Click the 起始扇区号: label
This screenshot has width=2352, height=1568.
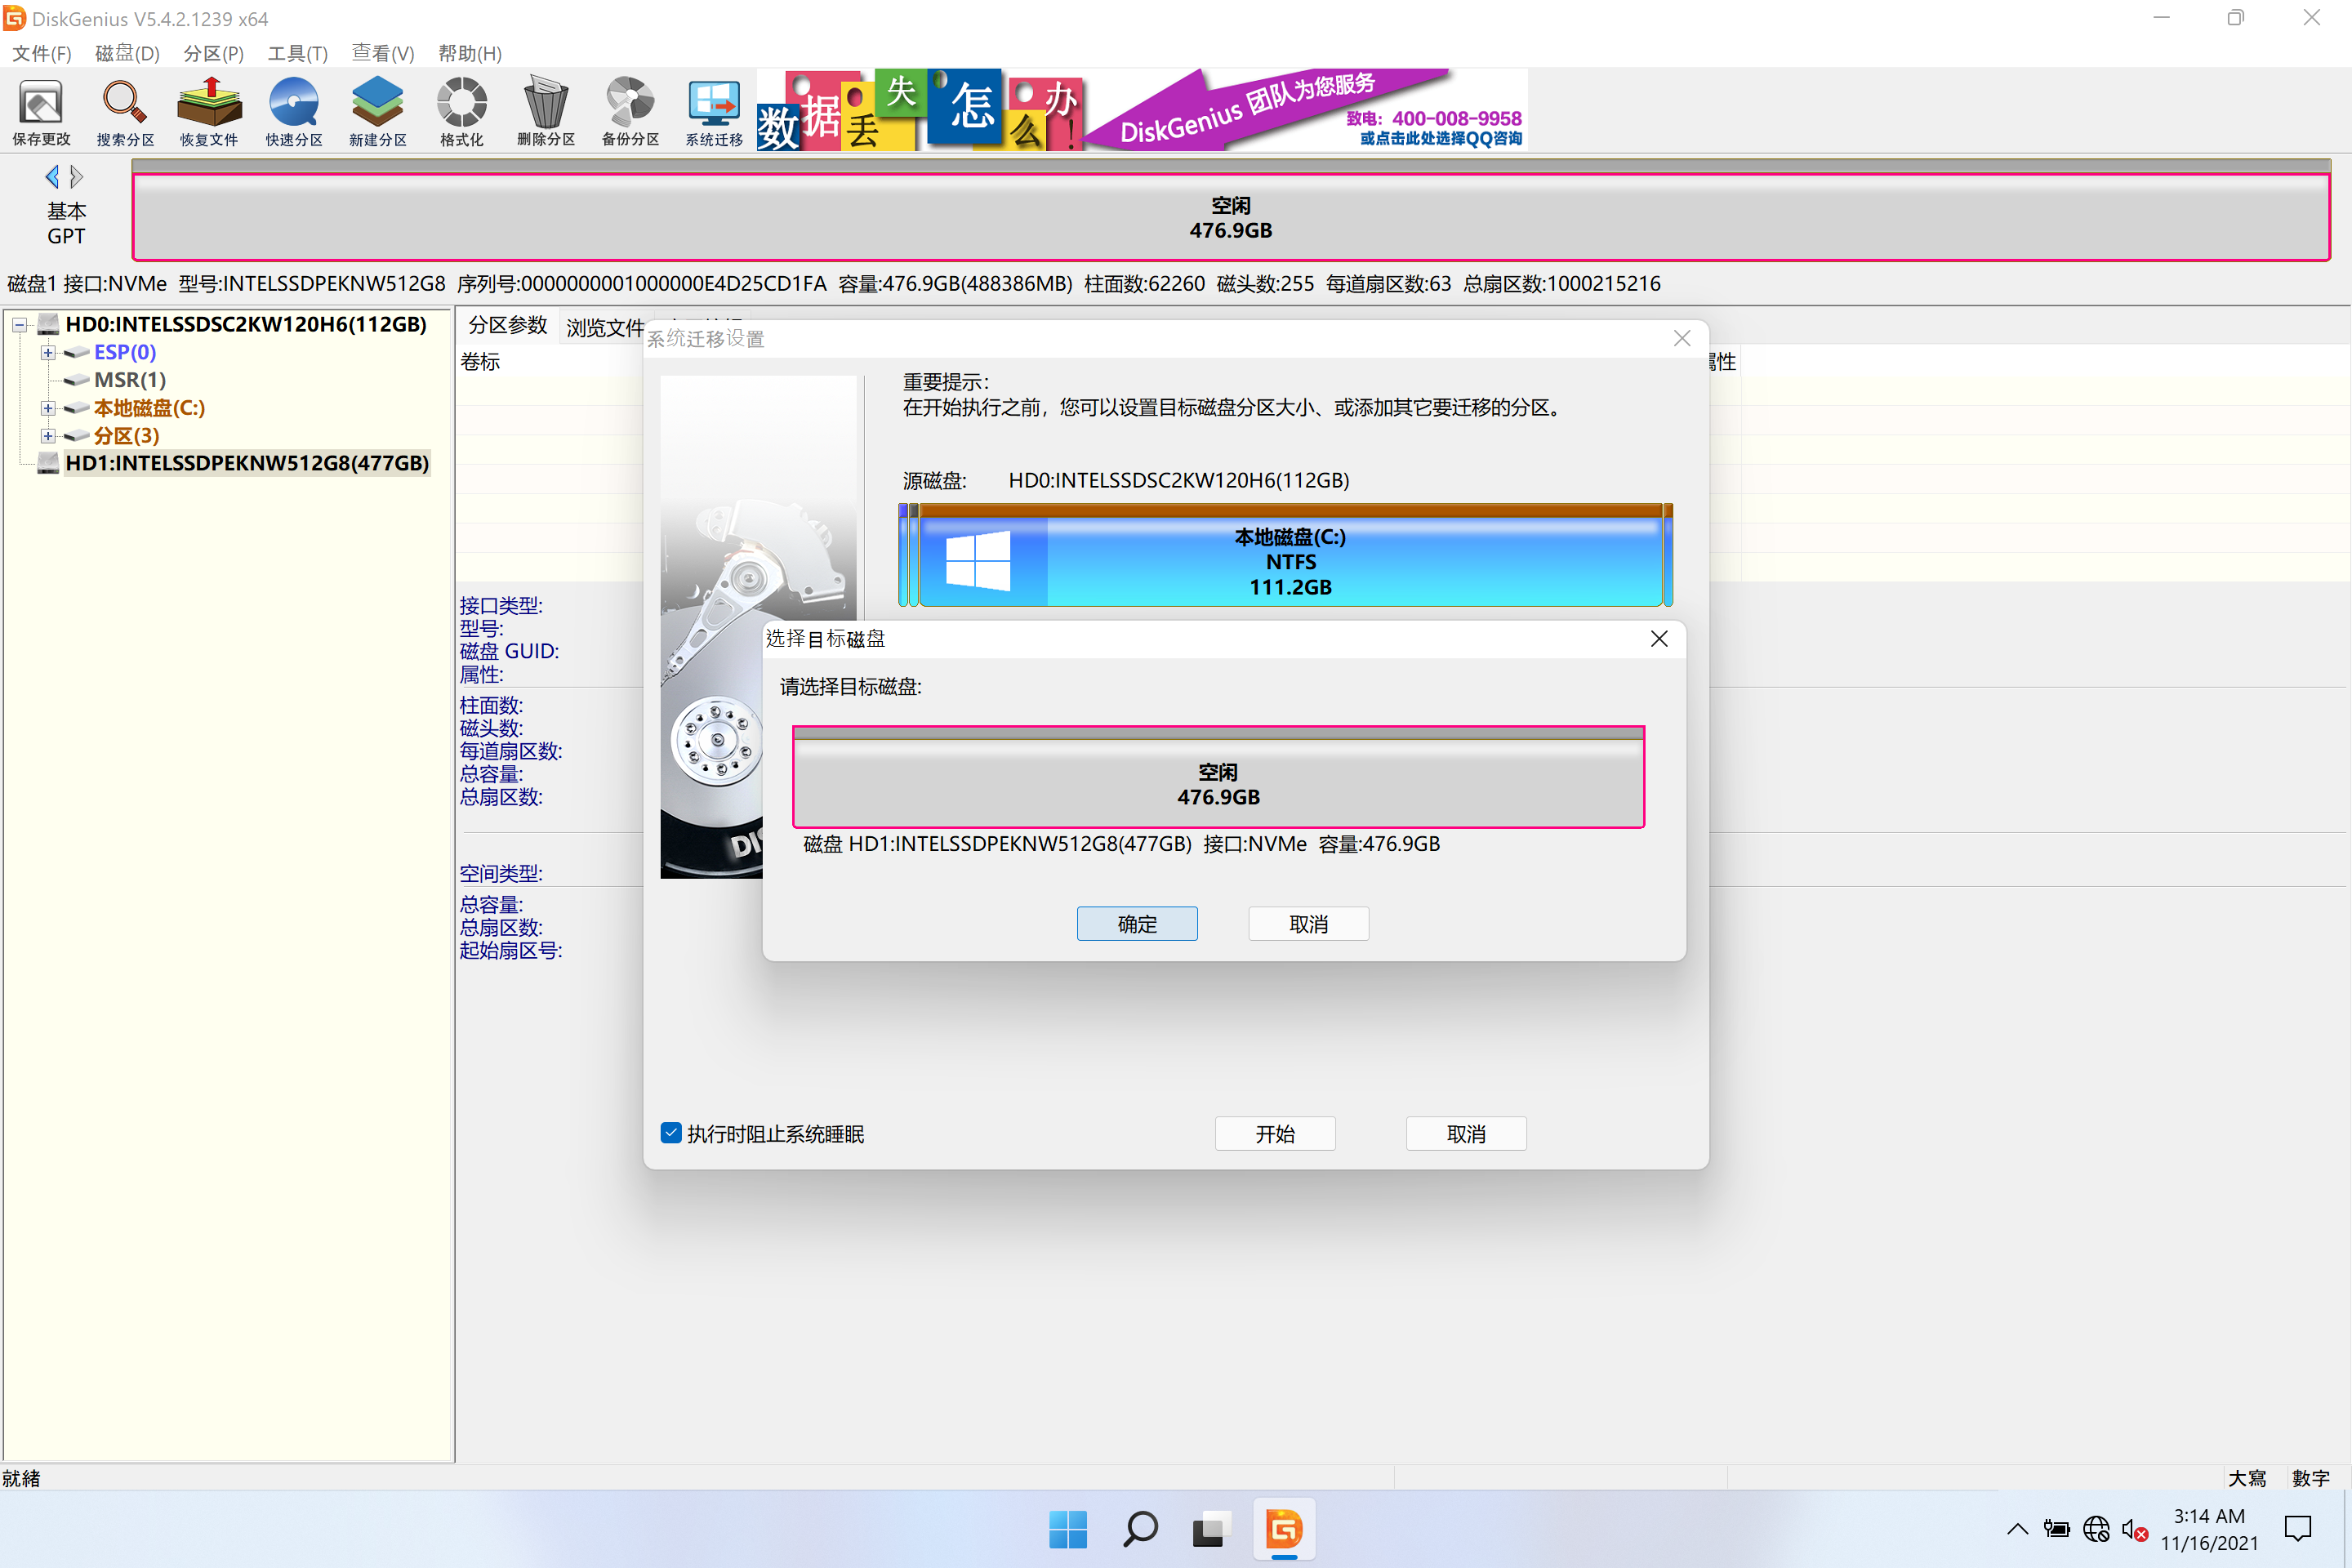click(x=511, y=950)
